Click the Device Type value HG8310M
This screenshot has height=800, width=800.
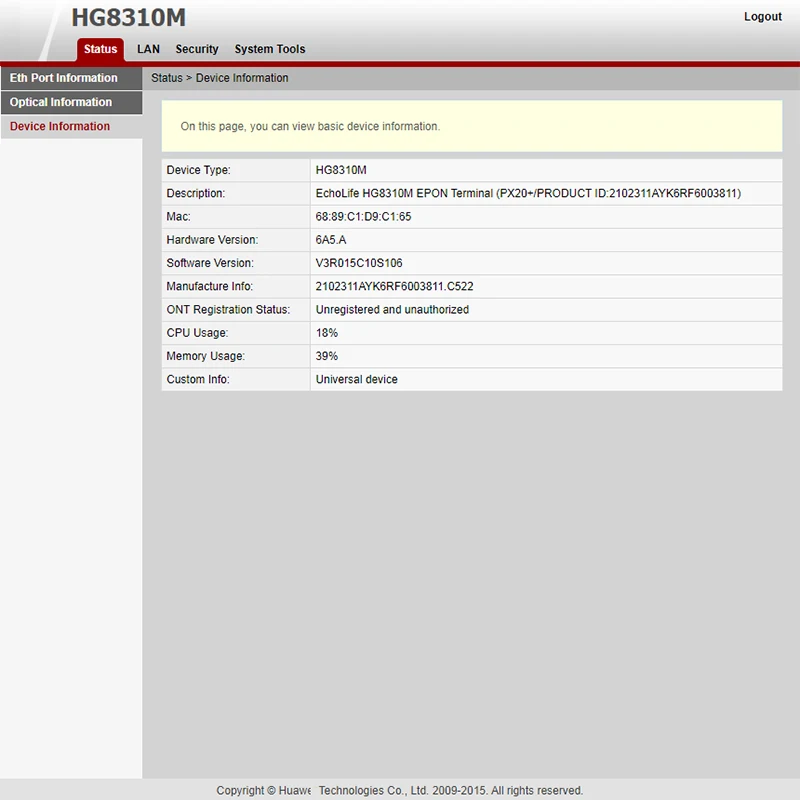pyautogui.click(x=341, y=170)
